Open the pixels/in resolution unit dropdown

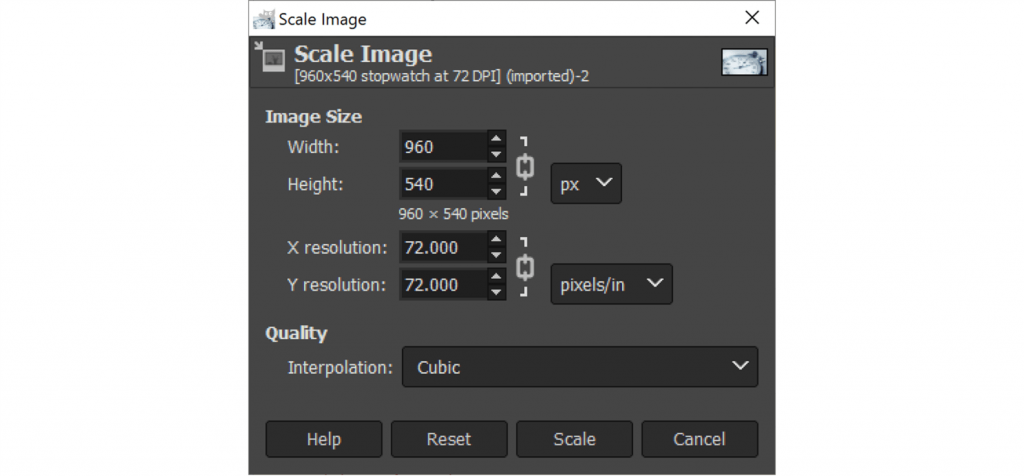(x=611, y=285)
